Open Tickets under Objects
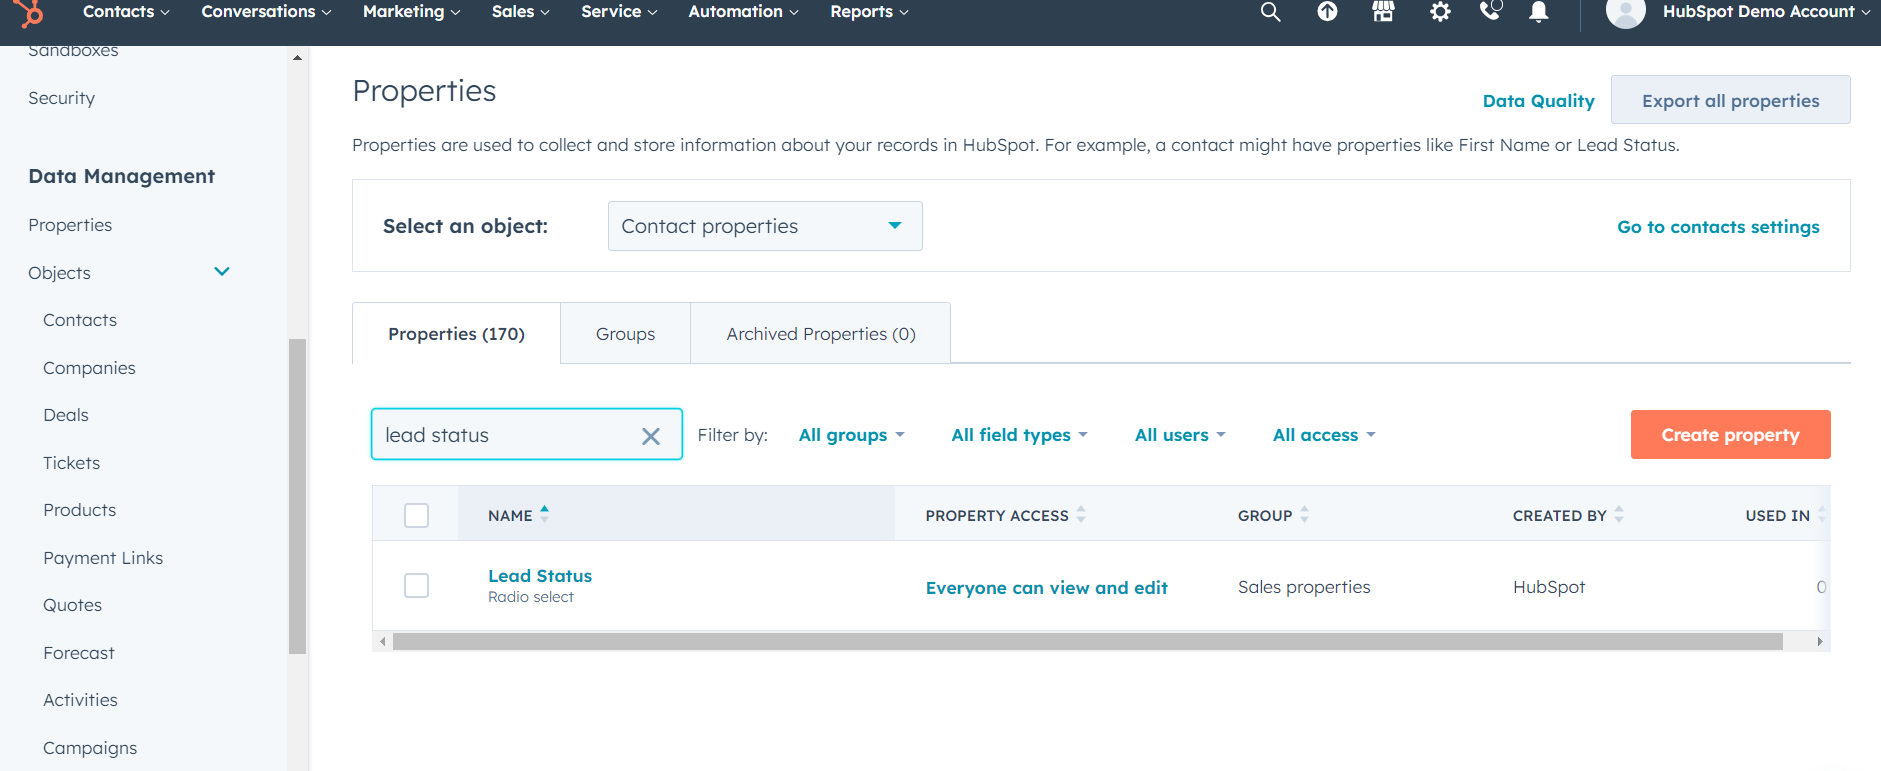 click(x=72, y=463)
